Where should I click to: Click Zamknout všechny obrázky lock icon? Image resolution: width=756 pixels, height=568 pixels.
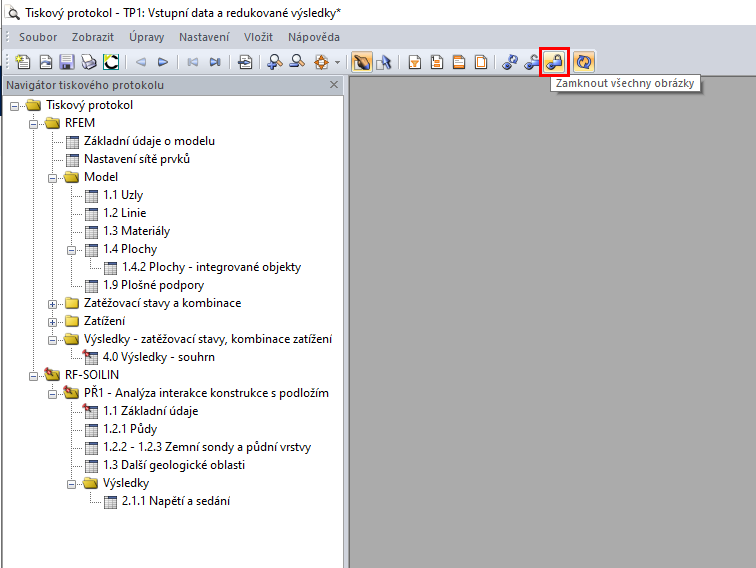pos(554,62)
